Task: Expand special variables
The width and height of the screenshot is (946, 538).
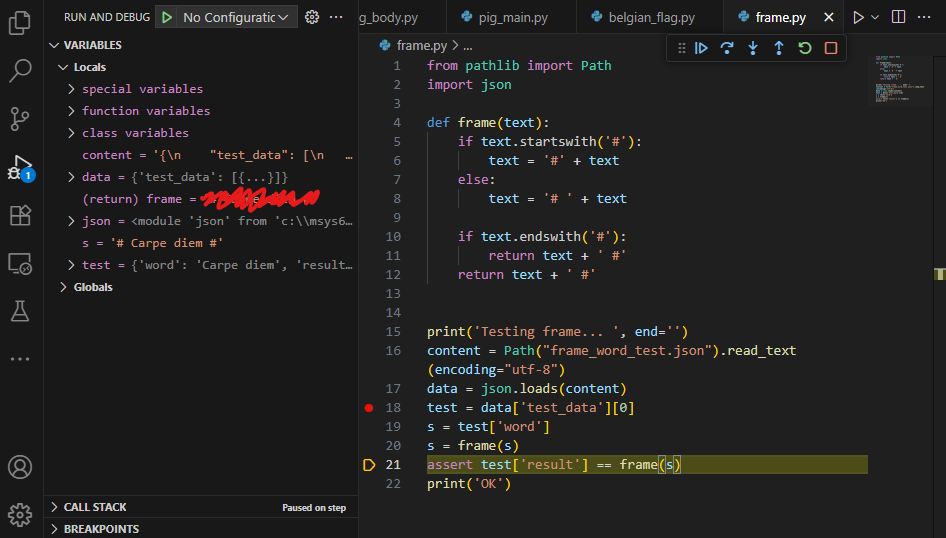Action: [72, 89]
